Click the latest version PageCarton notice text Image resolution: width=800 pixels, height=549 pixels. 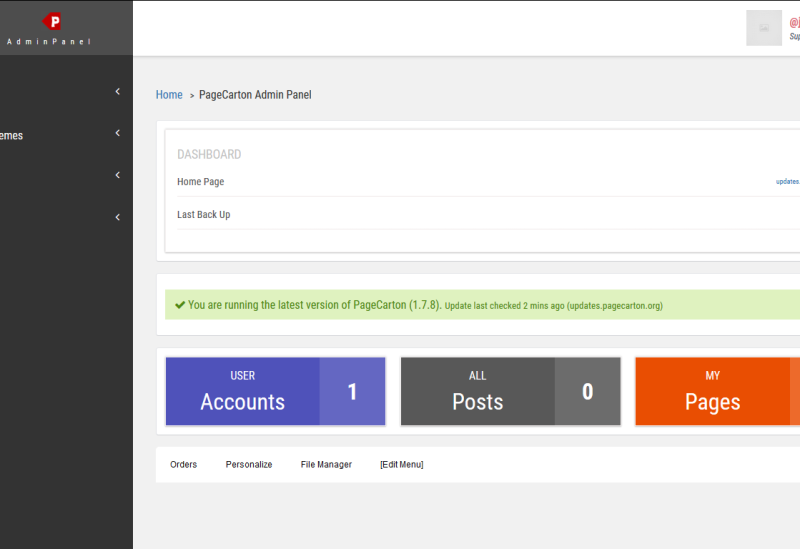314,305
